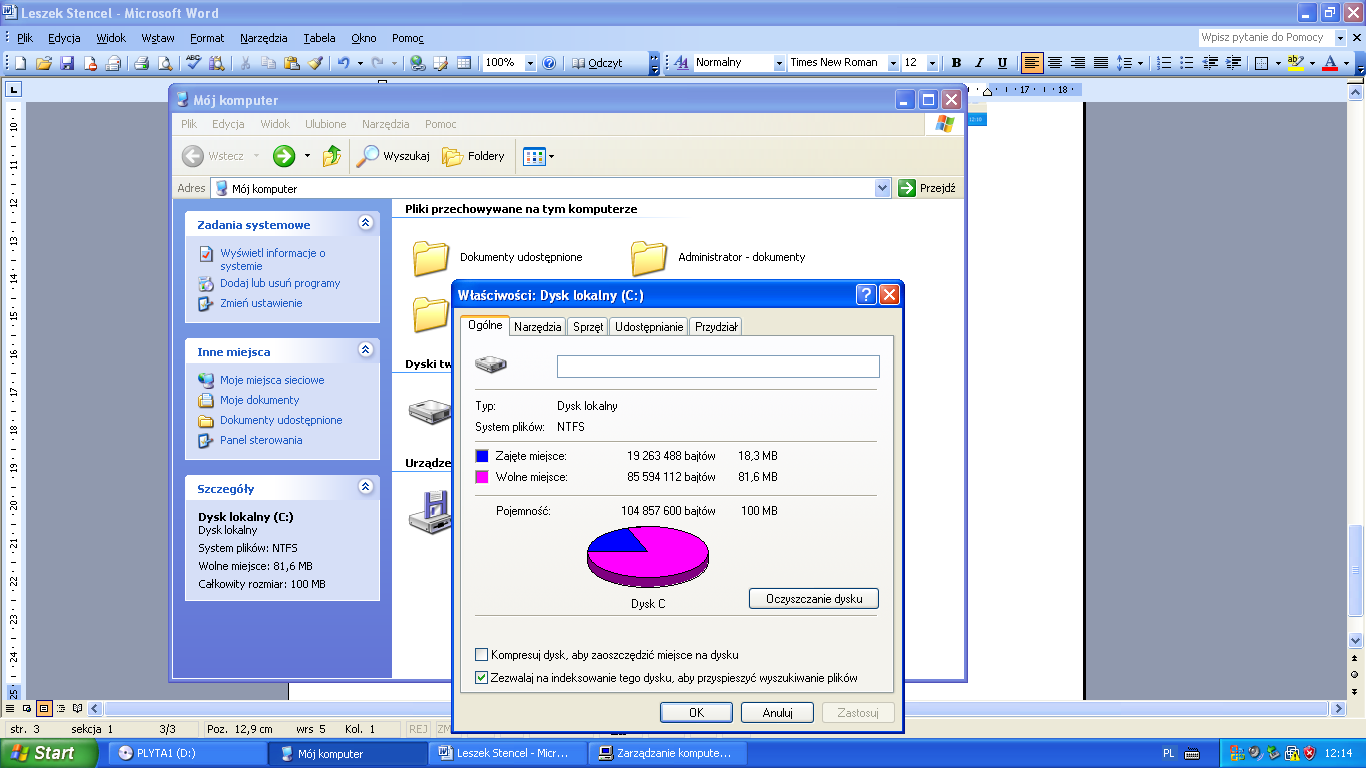Open the font size 12 dropdown
The height and width of the screenshot is (768, 1366).
[932, 63]
